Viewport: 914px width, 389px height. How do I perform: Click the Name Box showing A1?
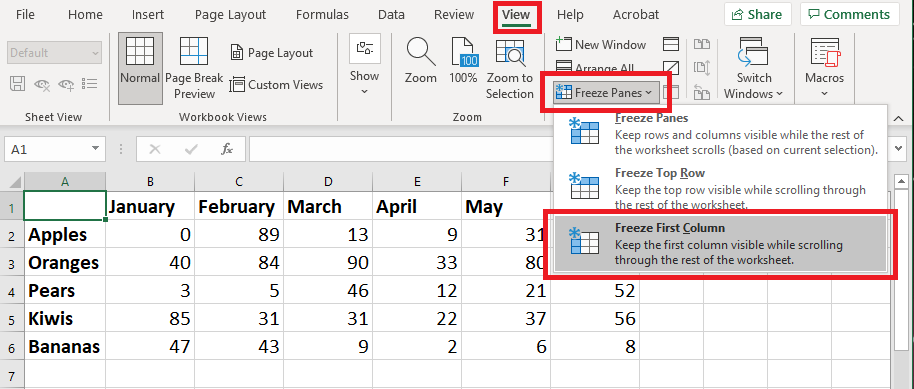47,149
